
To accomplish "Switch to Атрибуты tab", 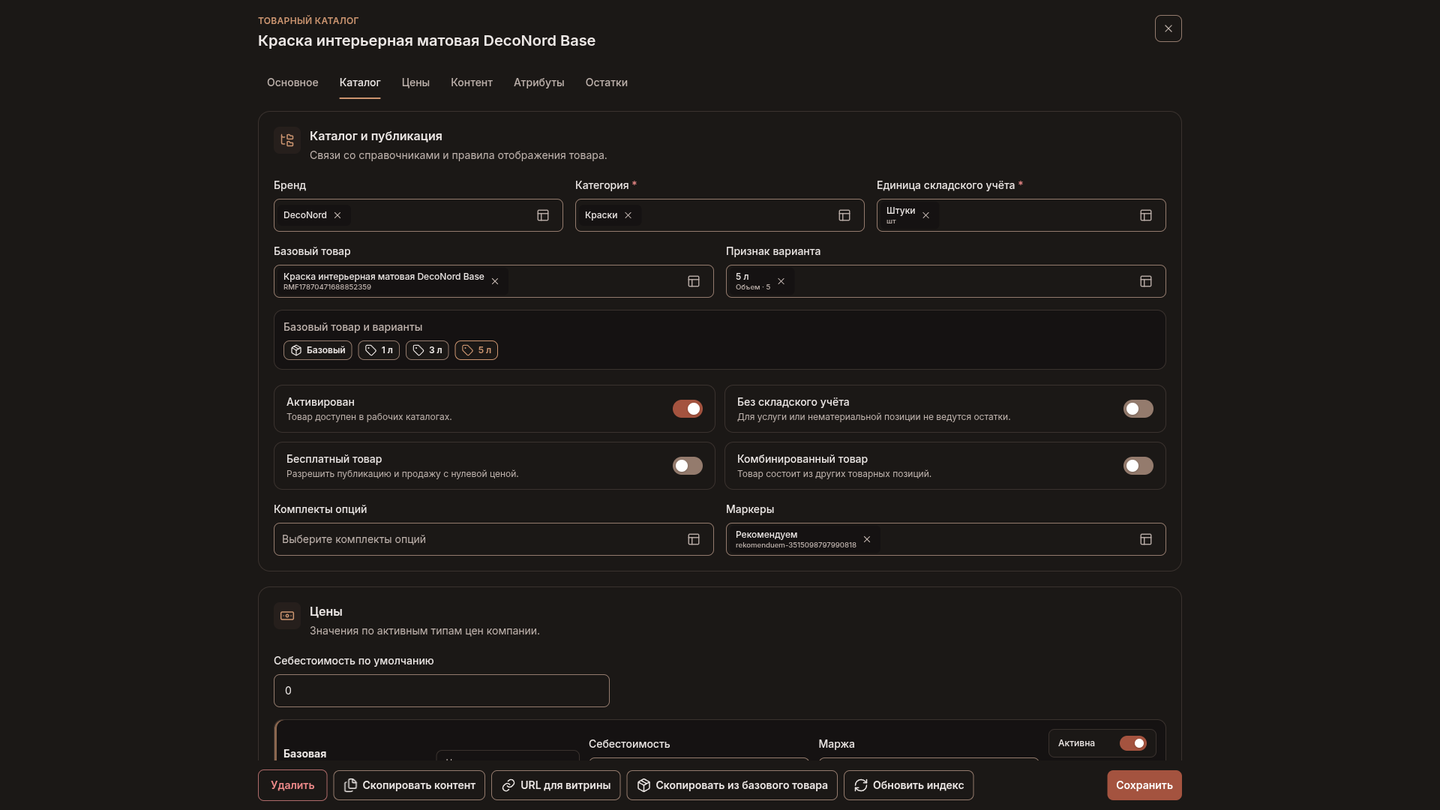I will (x=539, y=82).
